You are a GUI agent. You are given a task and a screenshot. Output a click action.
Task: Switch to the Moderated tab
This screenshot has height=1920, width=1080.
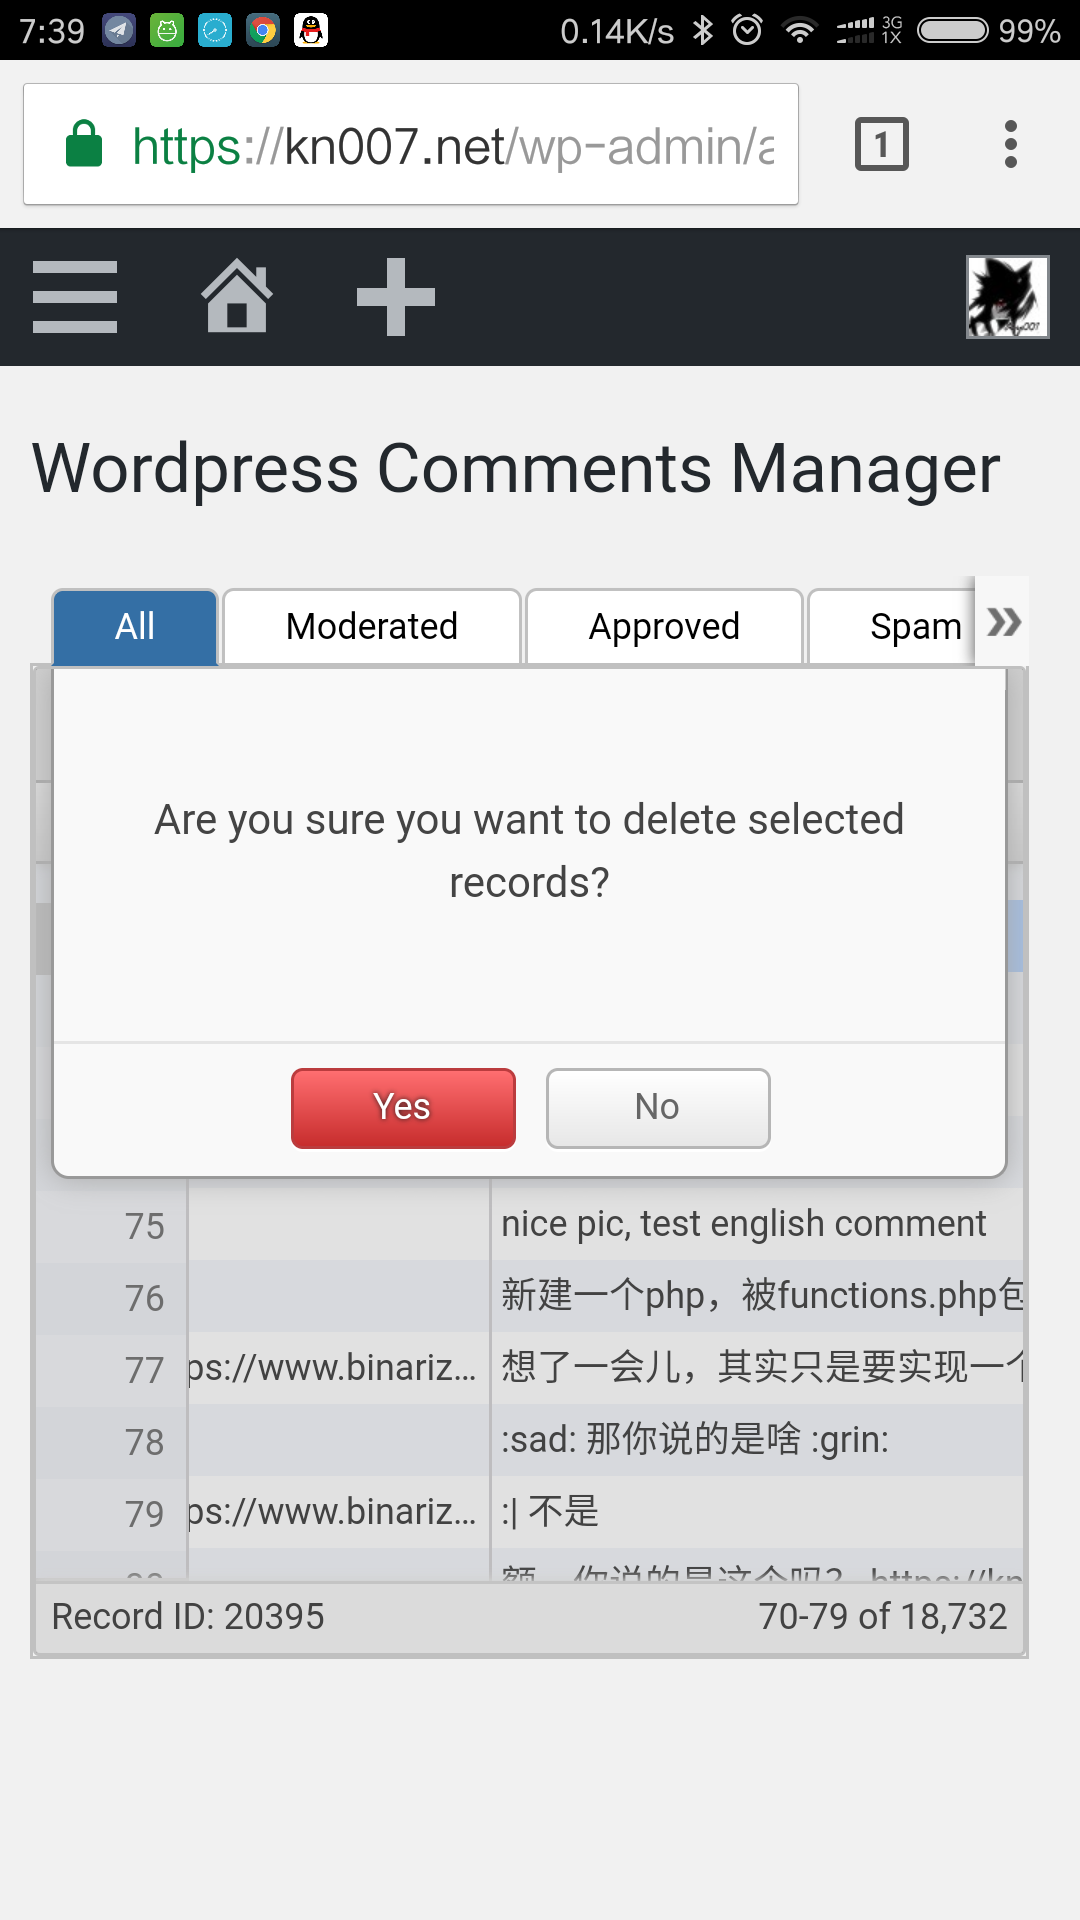click(x=372, y=627)
